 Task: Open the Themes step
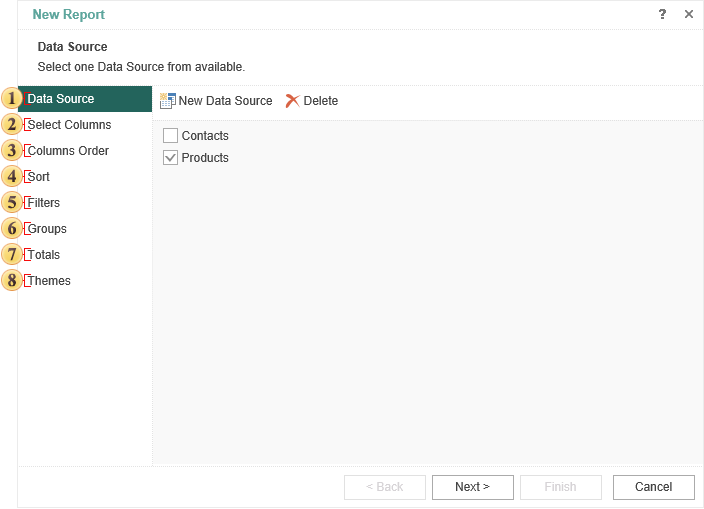pos(49,281)
